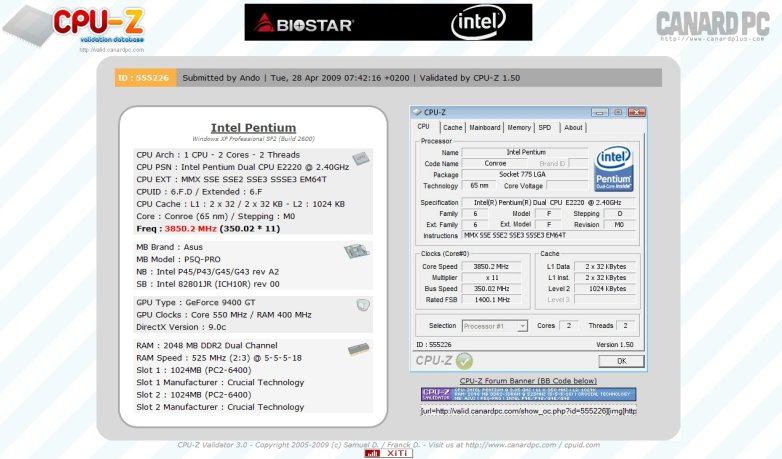782x459 pixels.
Task: Click the Threads value box showing 2
Action: [x=625, y=325]
